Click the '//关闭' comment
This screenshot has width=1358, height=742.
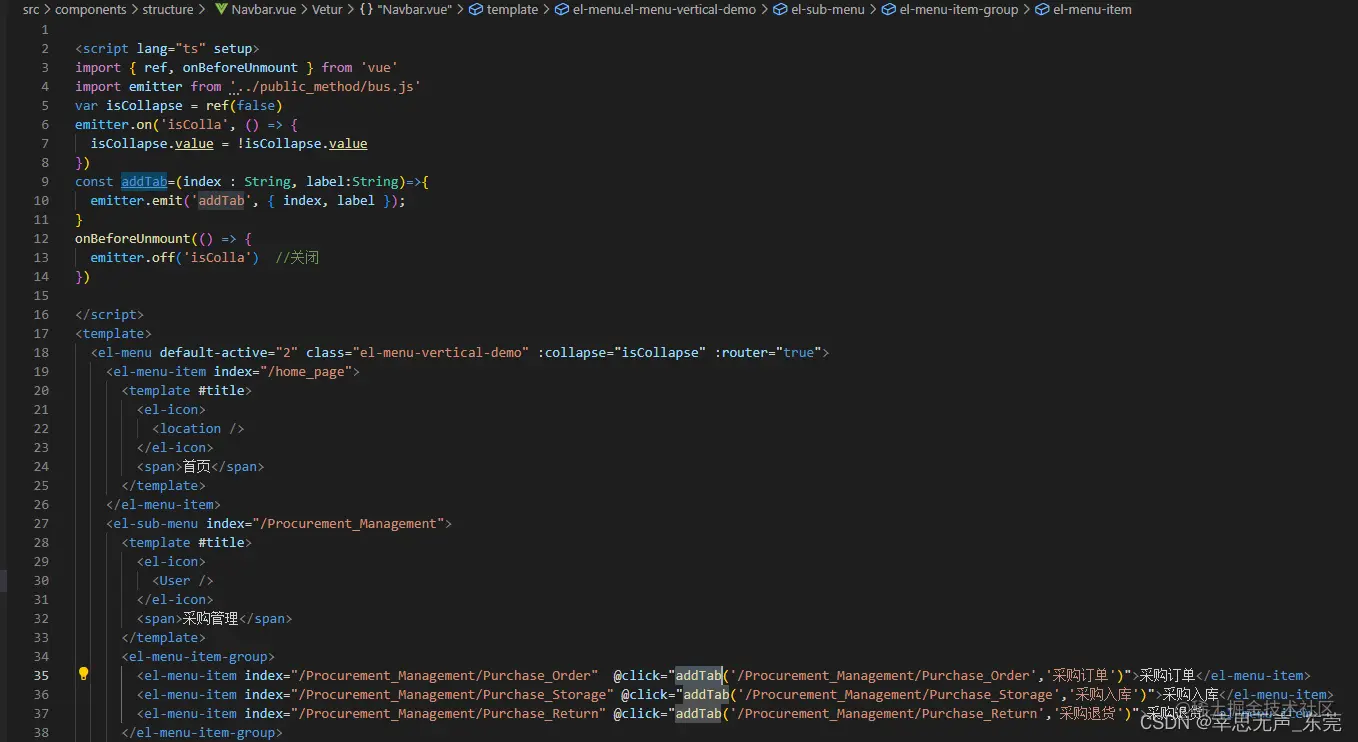[297, 257]
